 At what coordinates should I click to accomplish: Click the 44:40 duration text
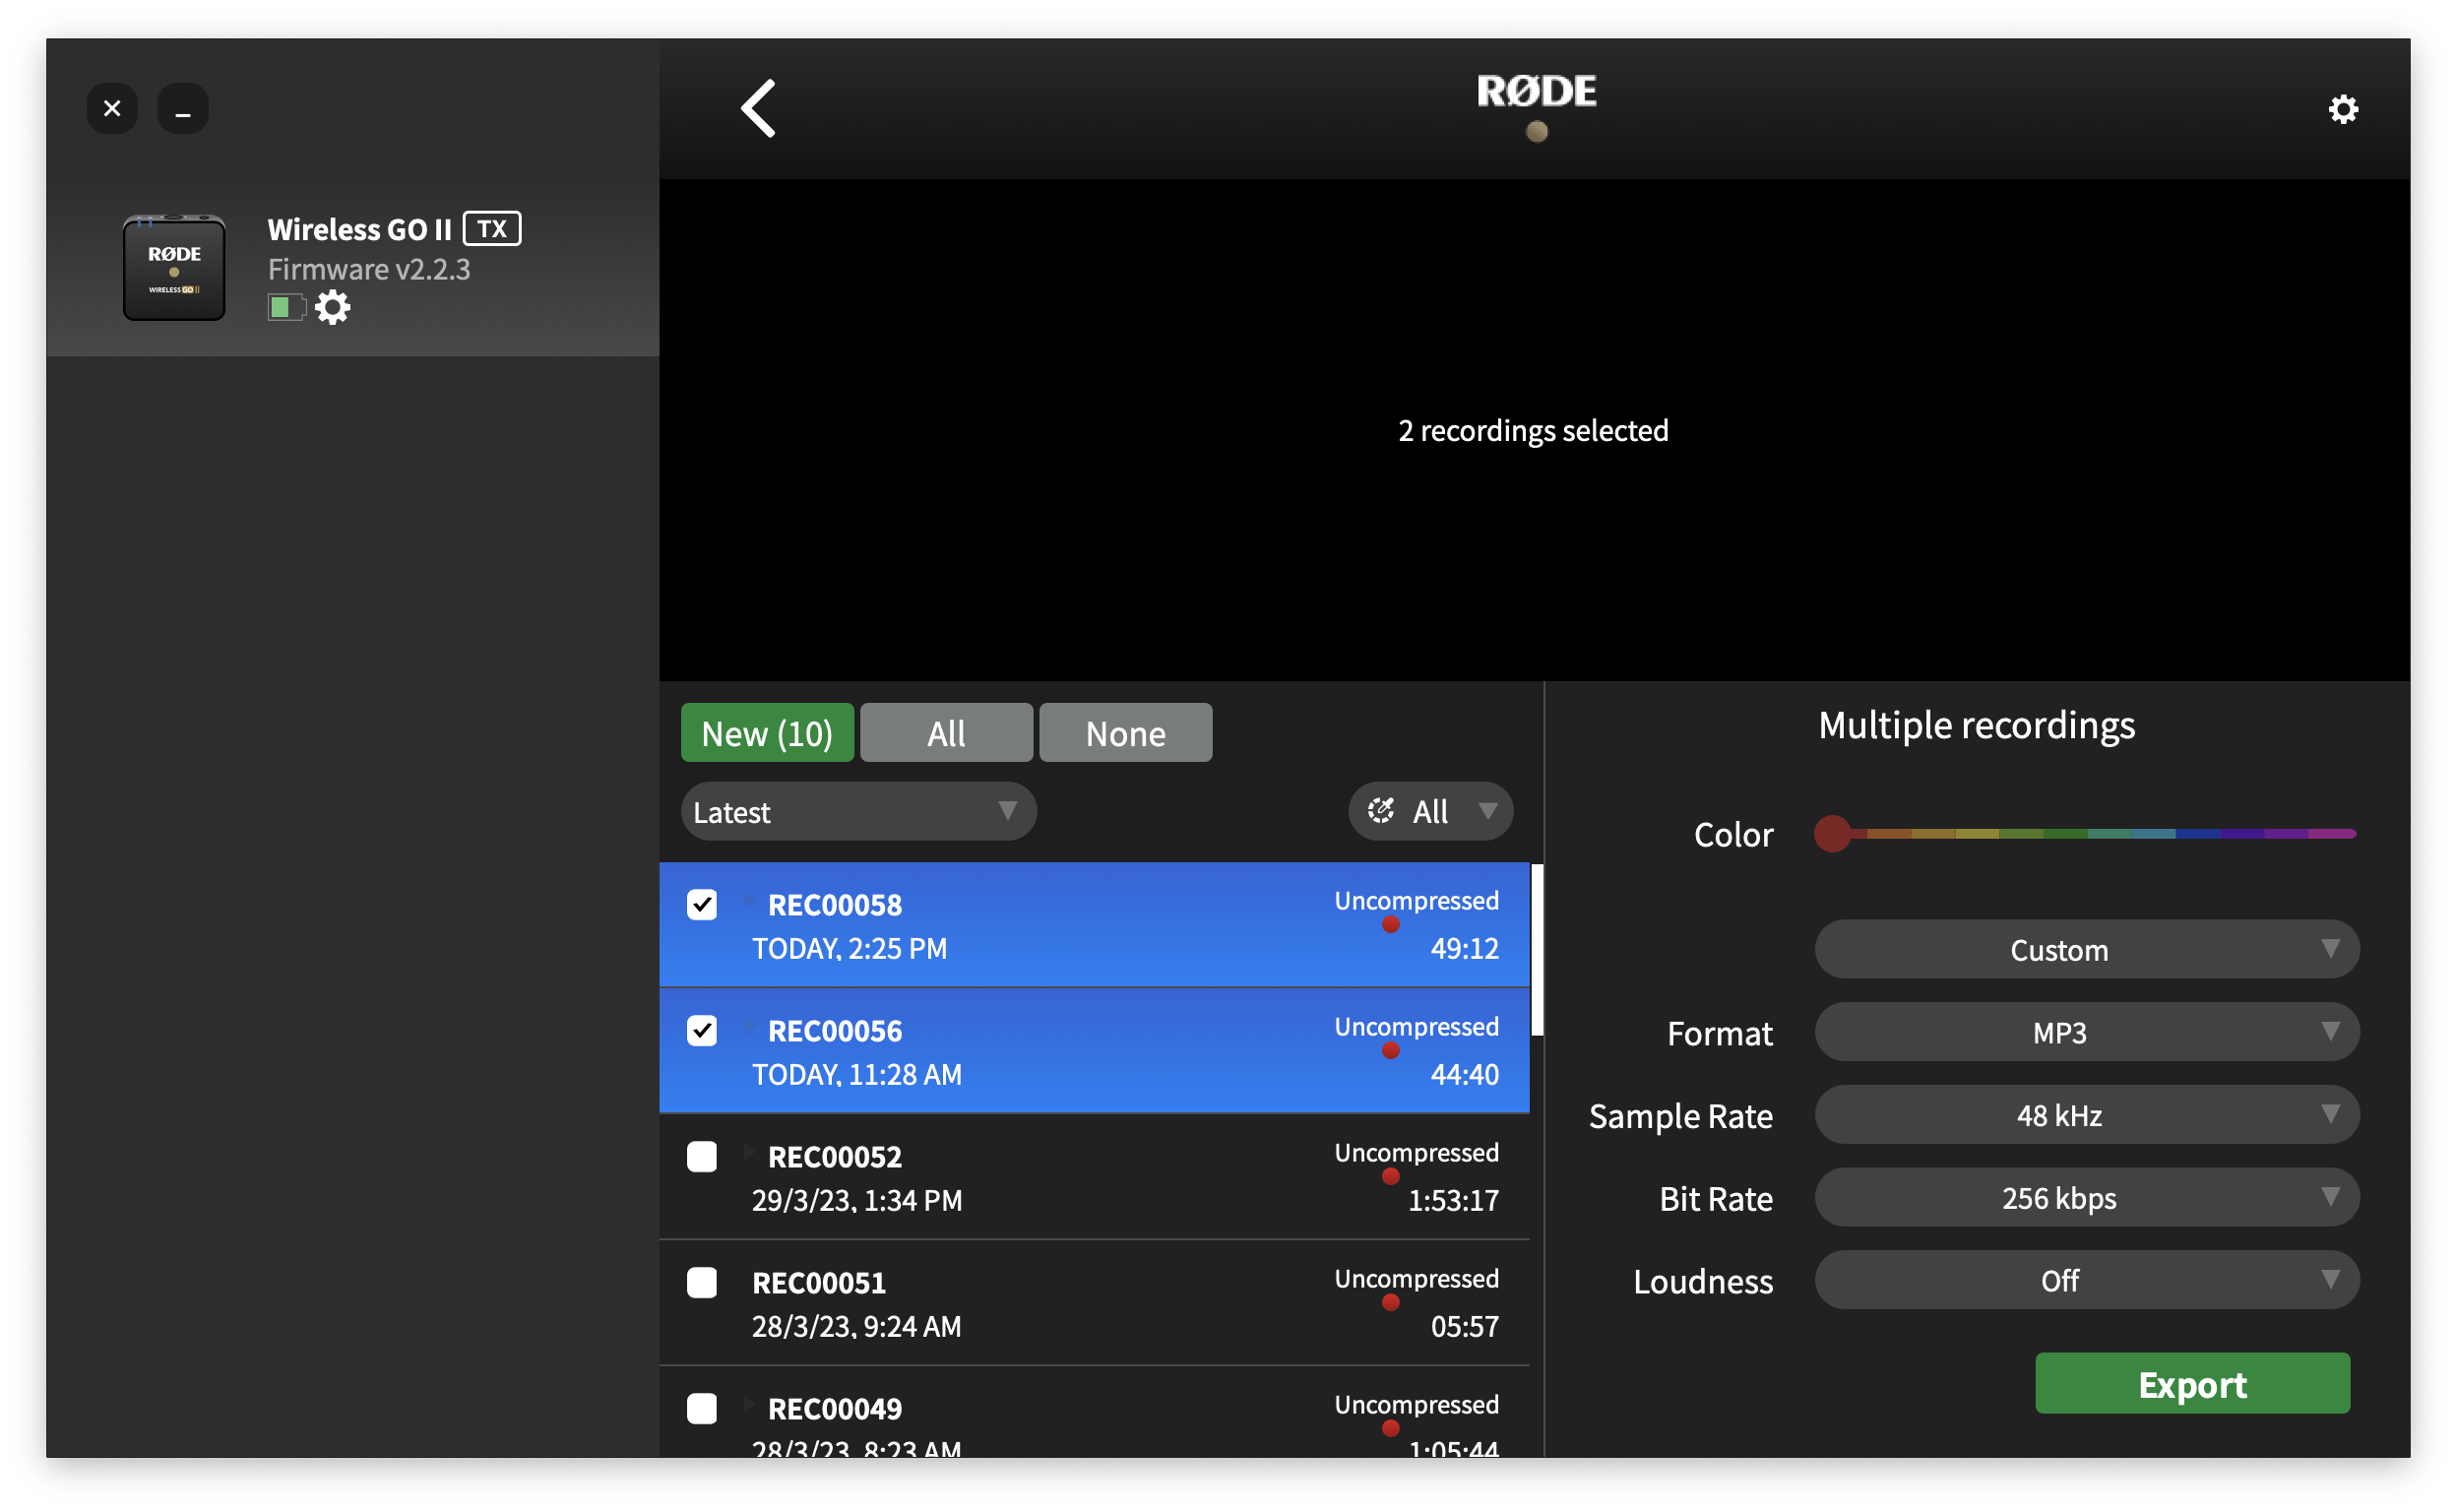1465,1074
